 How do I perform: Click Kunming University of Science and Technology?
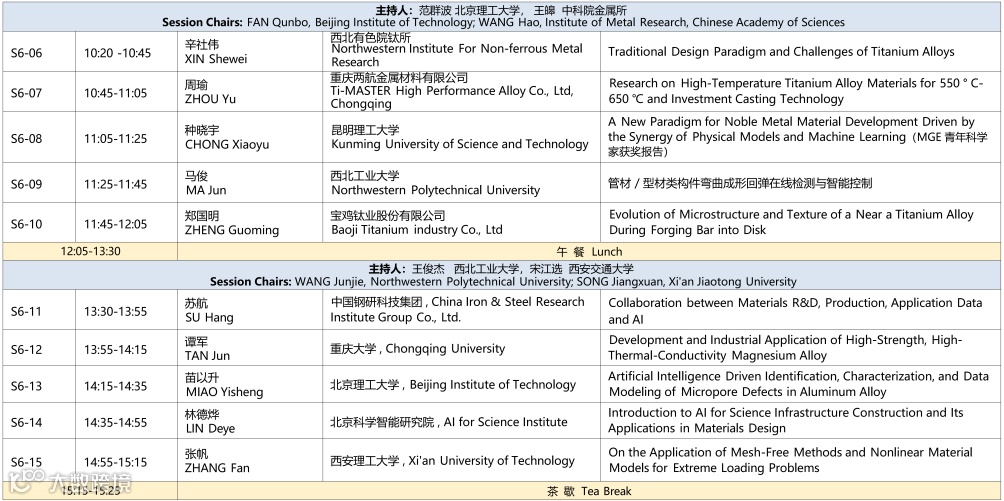[460, 144]
